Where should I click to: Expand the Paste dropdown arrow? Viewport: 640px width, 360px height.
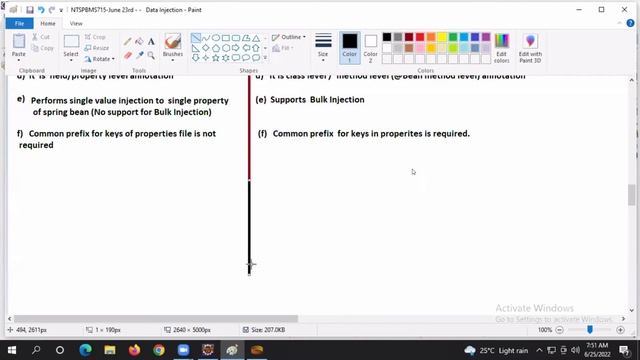pos(19,60)
